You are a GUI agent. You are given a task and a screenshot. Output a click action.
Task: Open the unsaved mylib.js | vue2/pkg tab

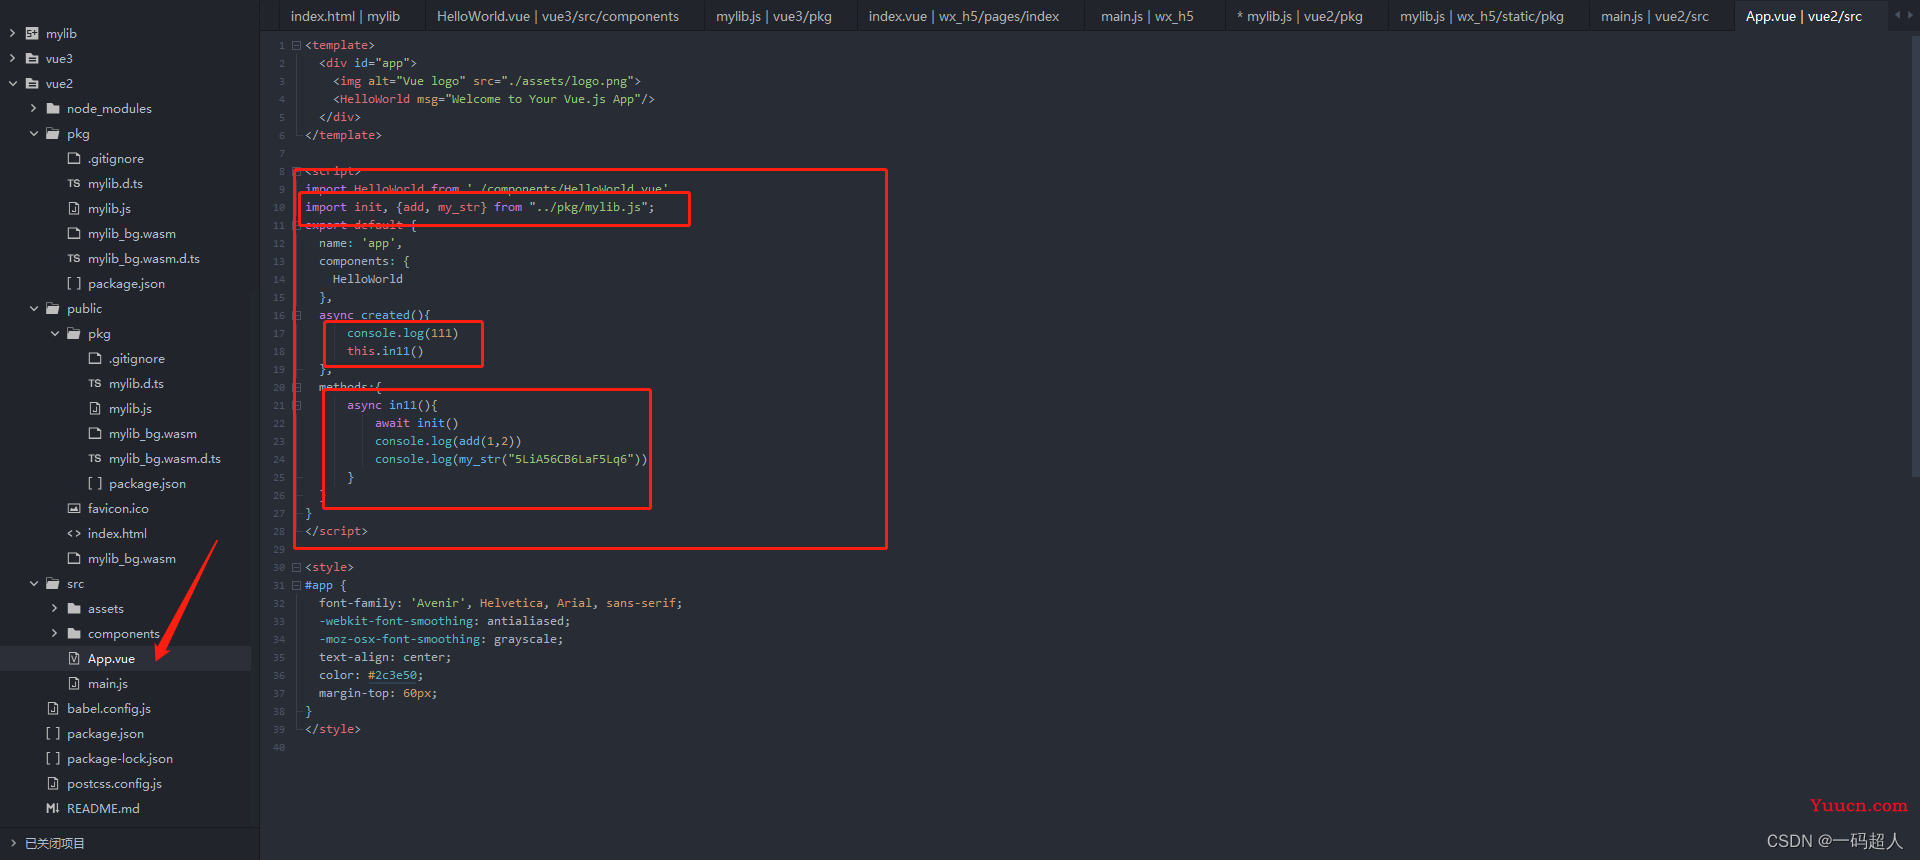(1299, 16)
